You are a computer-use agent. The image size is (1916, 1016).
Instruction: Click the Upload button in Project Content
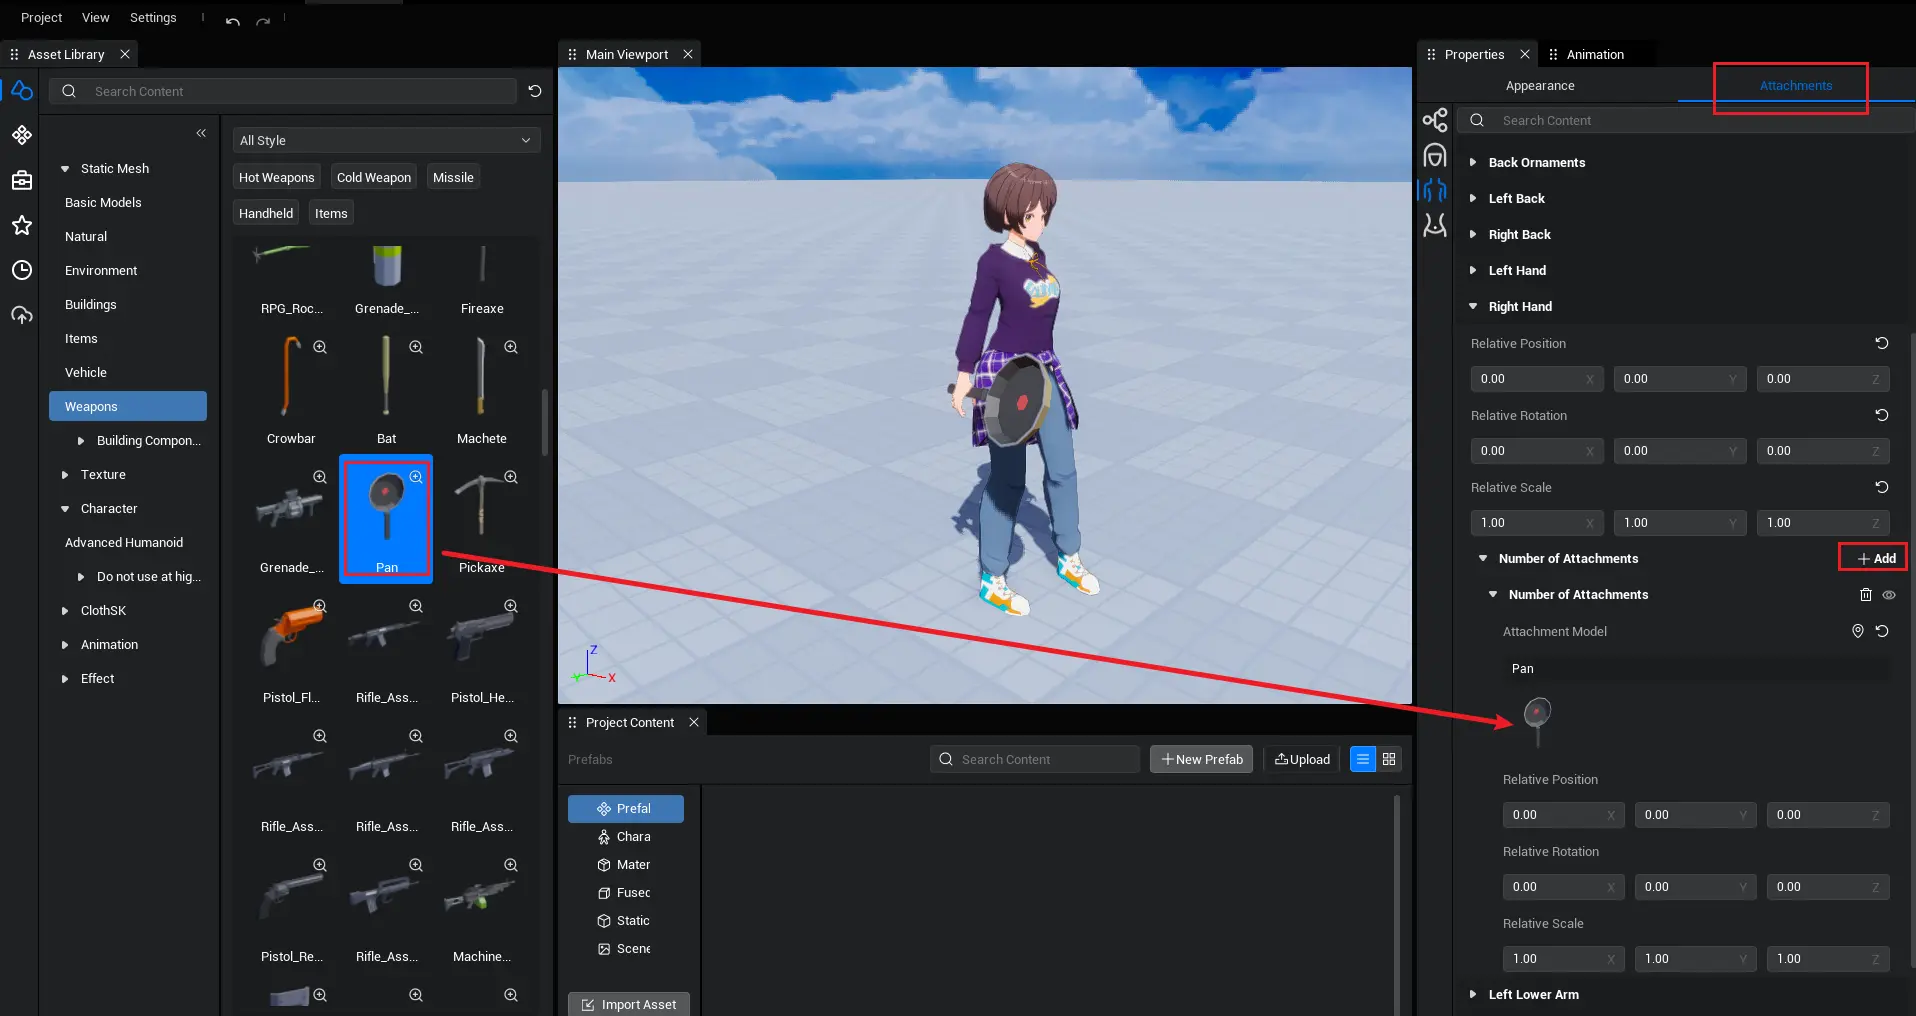click(1302, 759)
